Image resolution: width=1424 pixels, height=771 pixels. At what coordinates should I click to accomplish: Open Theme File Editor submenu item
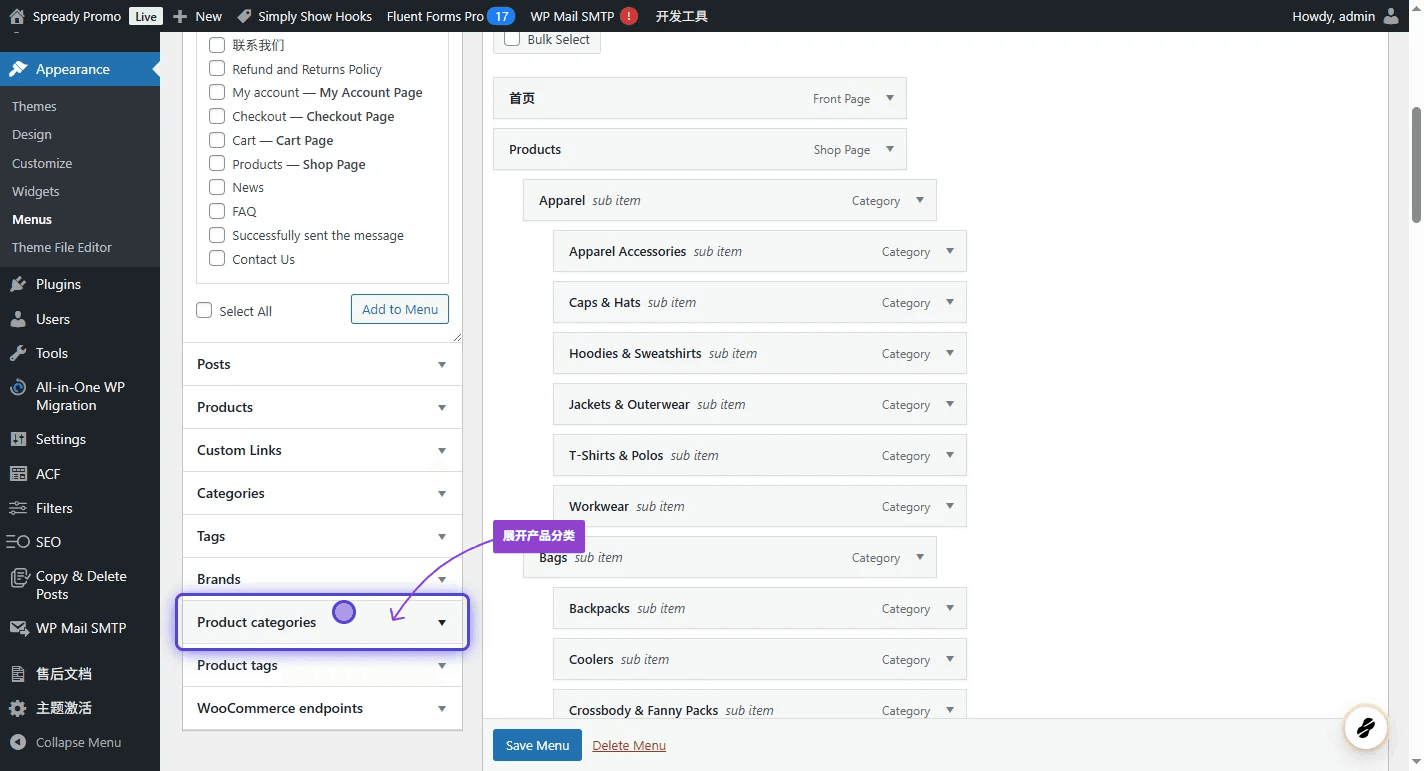coord(62,247)
